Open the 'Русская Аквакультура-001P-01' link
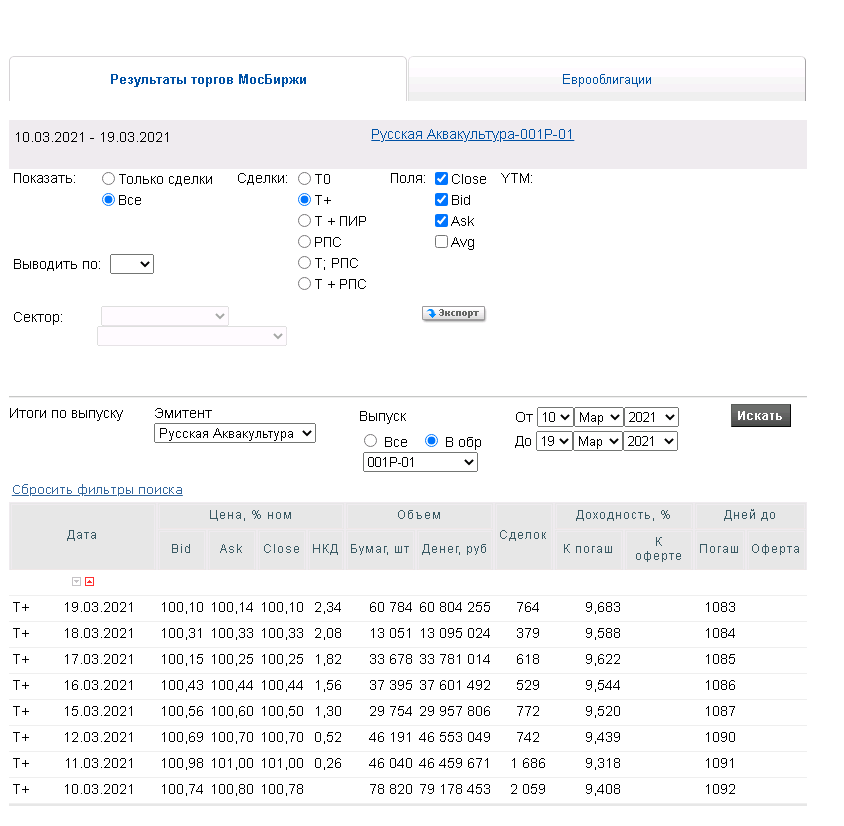The width and height of the screenshot is (844, 826). click(472, 134)
